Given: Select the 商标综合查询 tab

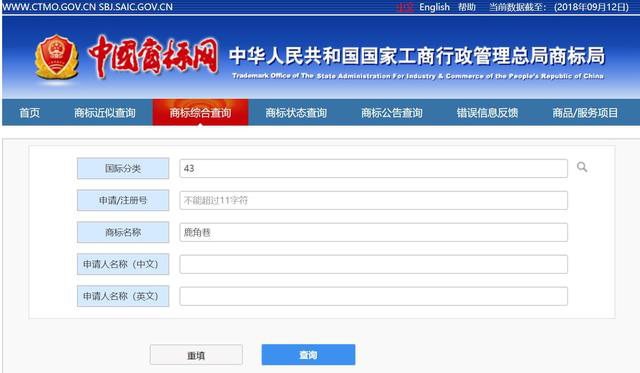Looking at the screenshot, I should pos(200,112).
